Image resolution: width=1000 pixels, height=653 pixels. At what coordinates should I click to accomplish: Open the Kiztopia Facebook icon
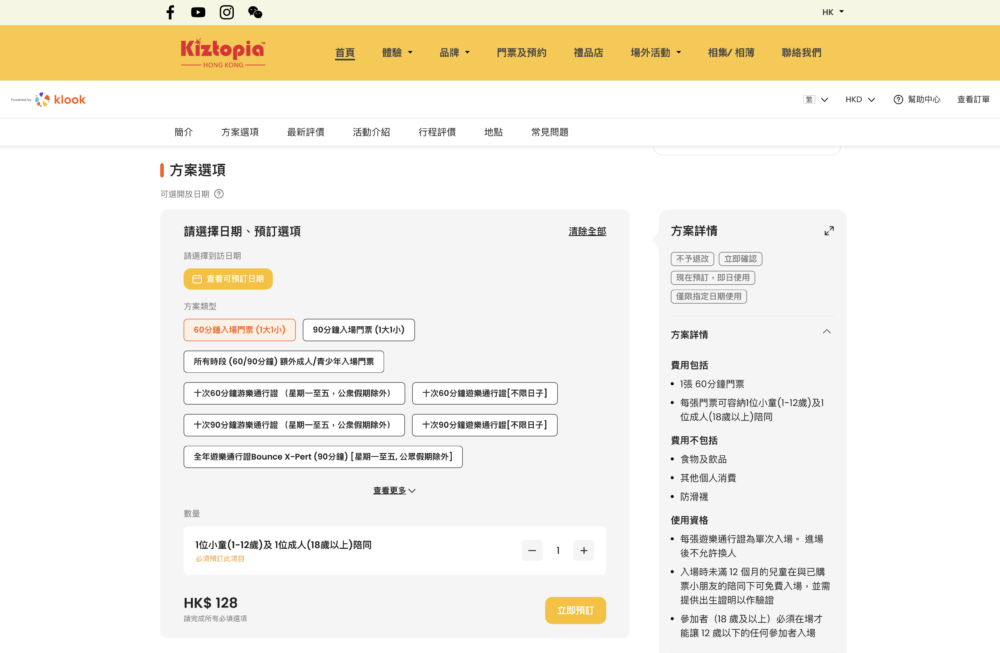click(x=170, y=12)
